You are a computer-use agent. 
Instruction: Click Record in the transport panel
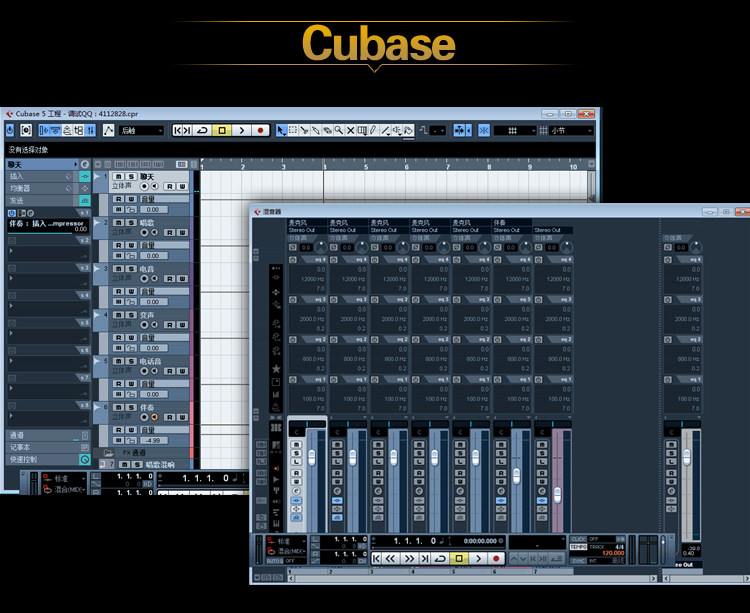click(x=496, y=558)
